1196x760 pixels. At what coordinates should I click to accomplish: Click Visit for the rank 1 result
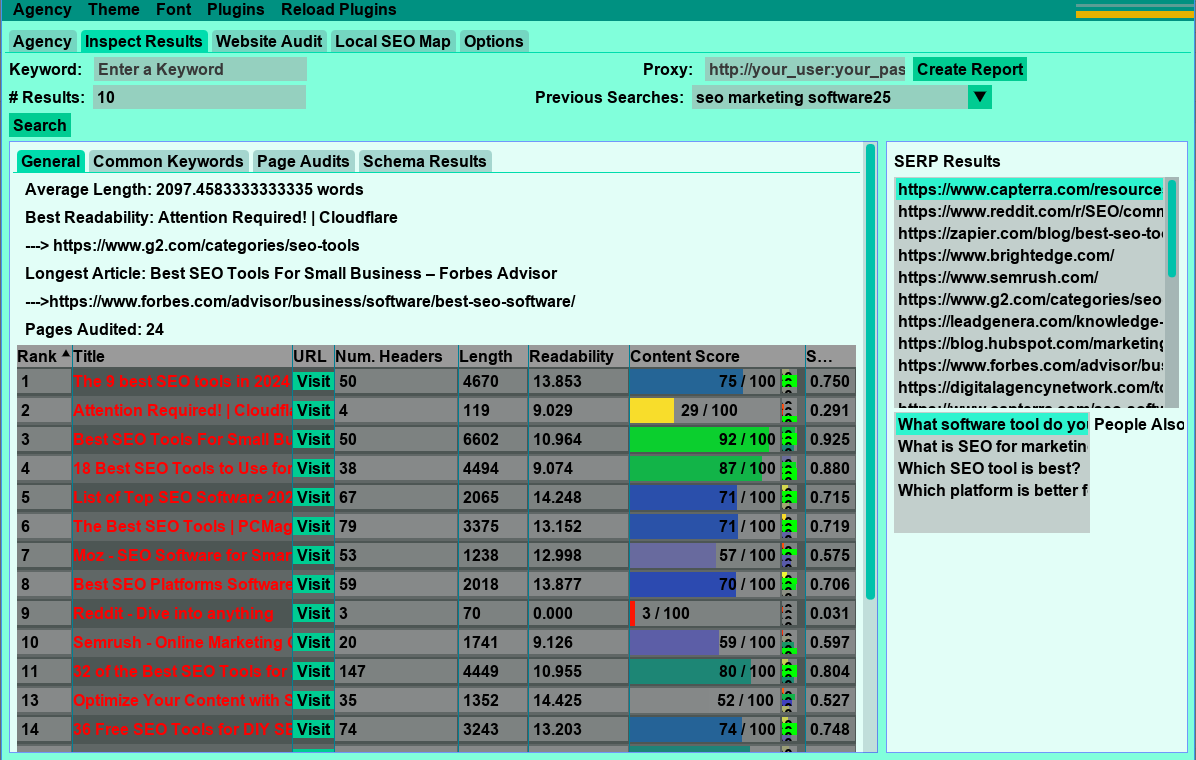tap(313, 382)
